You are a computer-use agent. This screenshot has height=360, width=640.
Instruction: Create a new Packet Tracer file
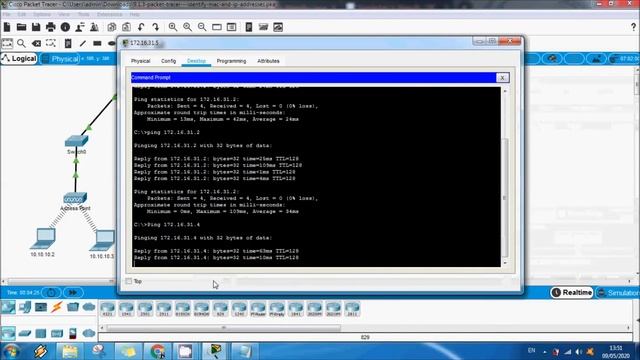(x=7, y=27)
